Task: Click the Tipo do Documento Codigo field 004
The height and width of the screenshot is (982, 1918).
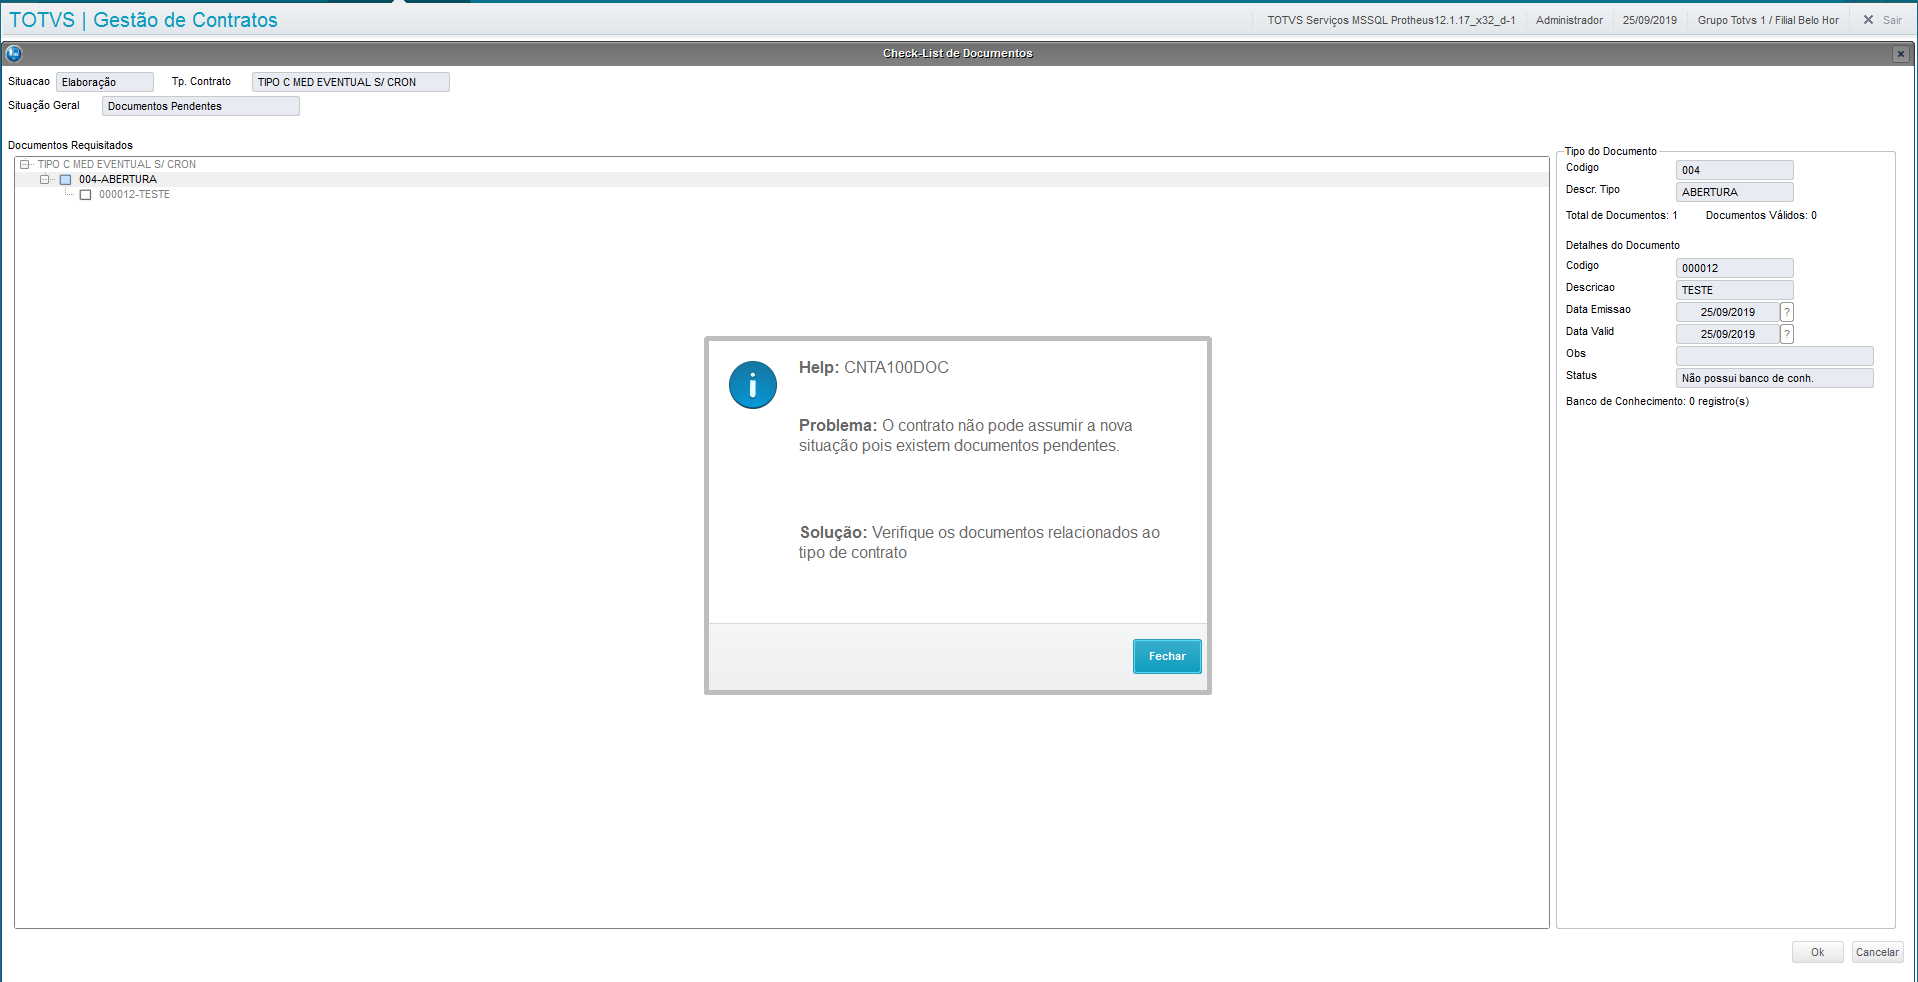Action: coord(1735,170)
